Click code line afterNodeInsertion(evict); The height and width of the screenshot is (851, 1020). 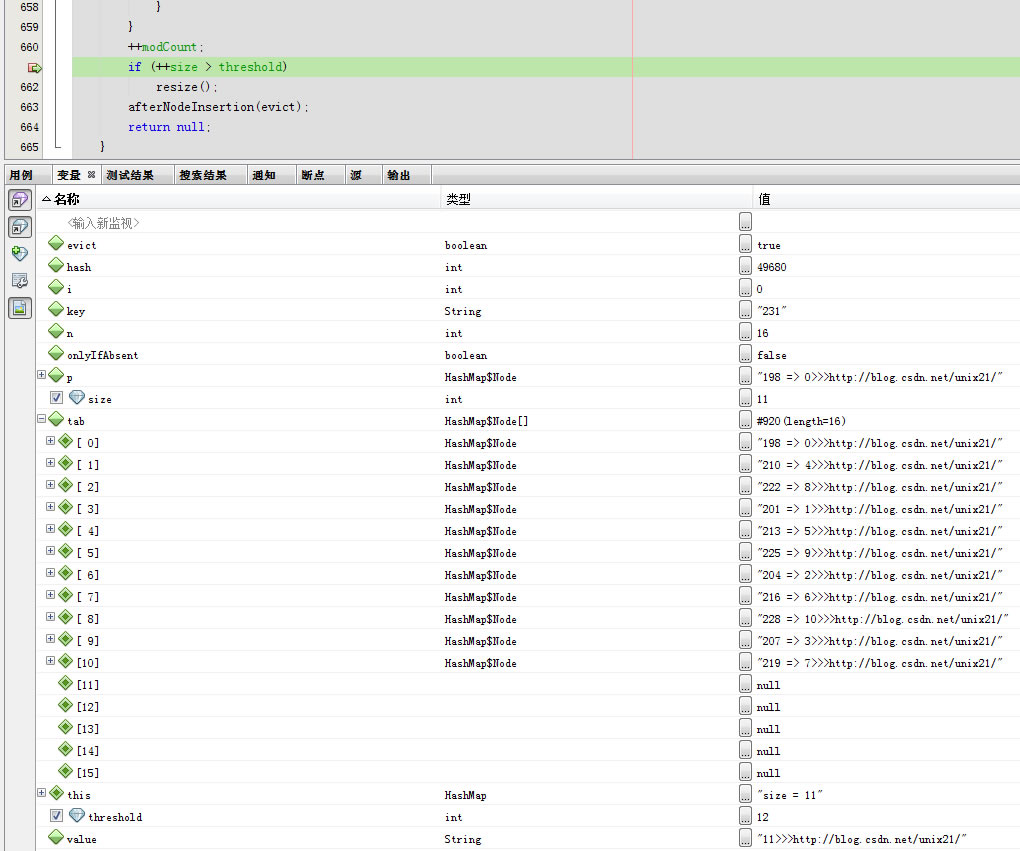click(x=218, y=107)
